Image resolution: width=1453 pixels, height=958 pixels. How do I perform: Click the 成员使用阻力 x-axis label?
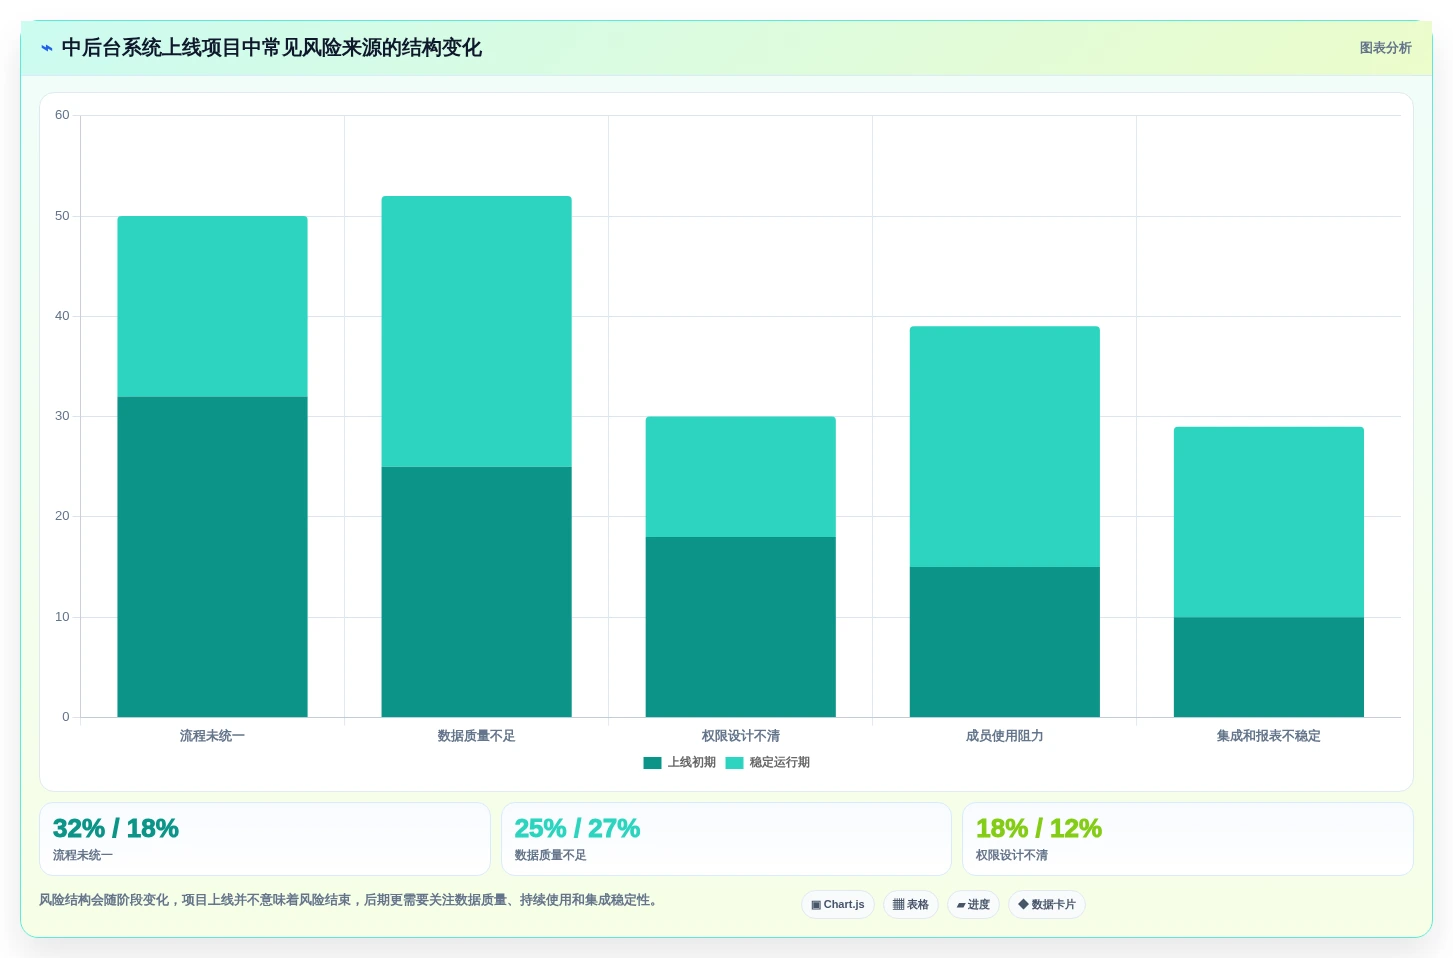click(1004, 736)
